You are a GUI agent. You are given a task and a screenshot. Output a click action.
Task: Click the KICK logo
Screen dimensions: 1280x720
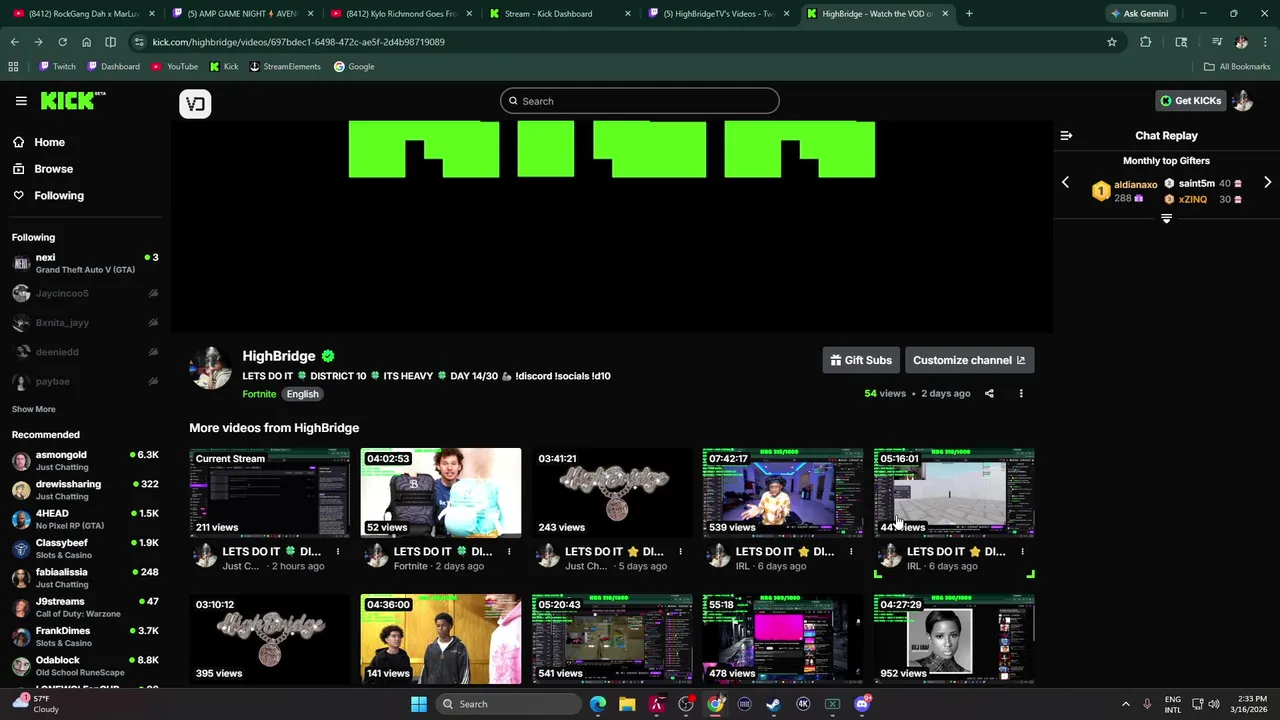[72, 100]
